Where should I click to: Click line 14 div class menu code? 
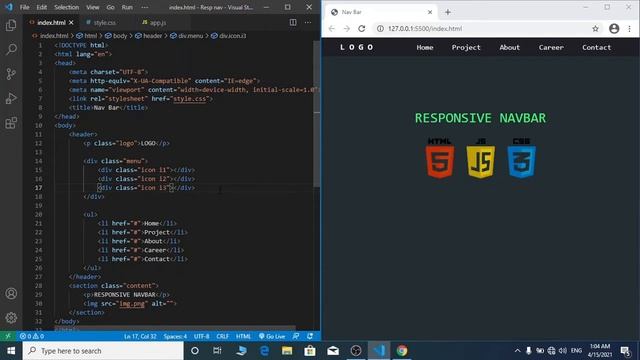pos(116,161)
